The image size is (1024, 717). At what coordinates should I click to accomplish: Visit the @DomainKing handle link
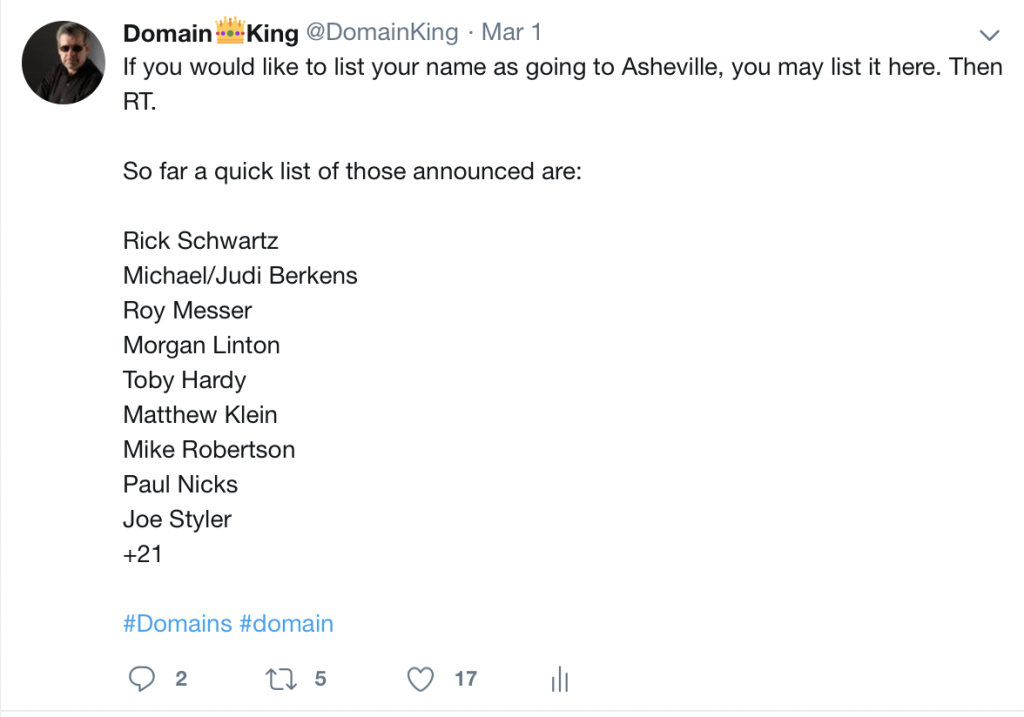pos(382,32)
